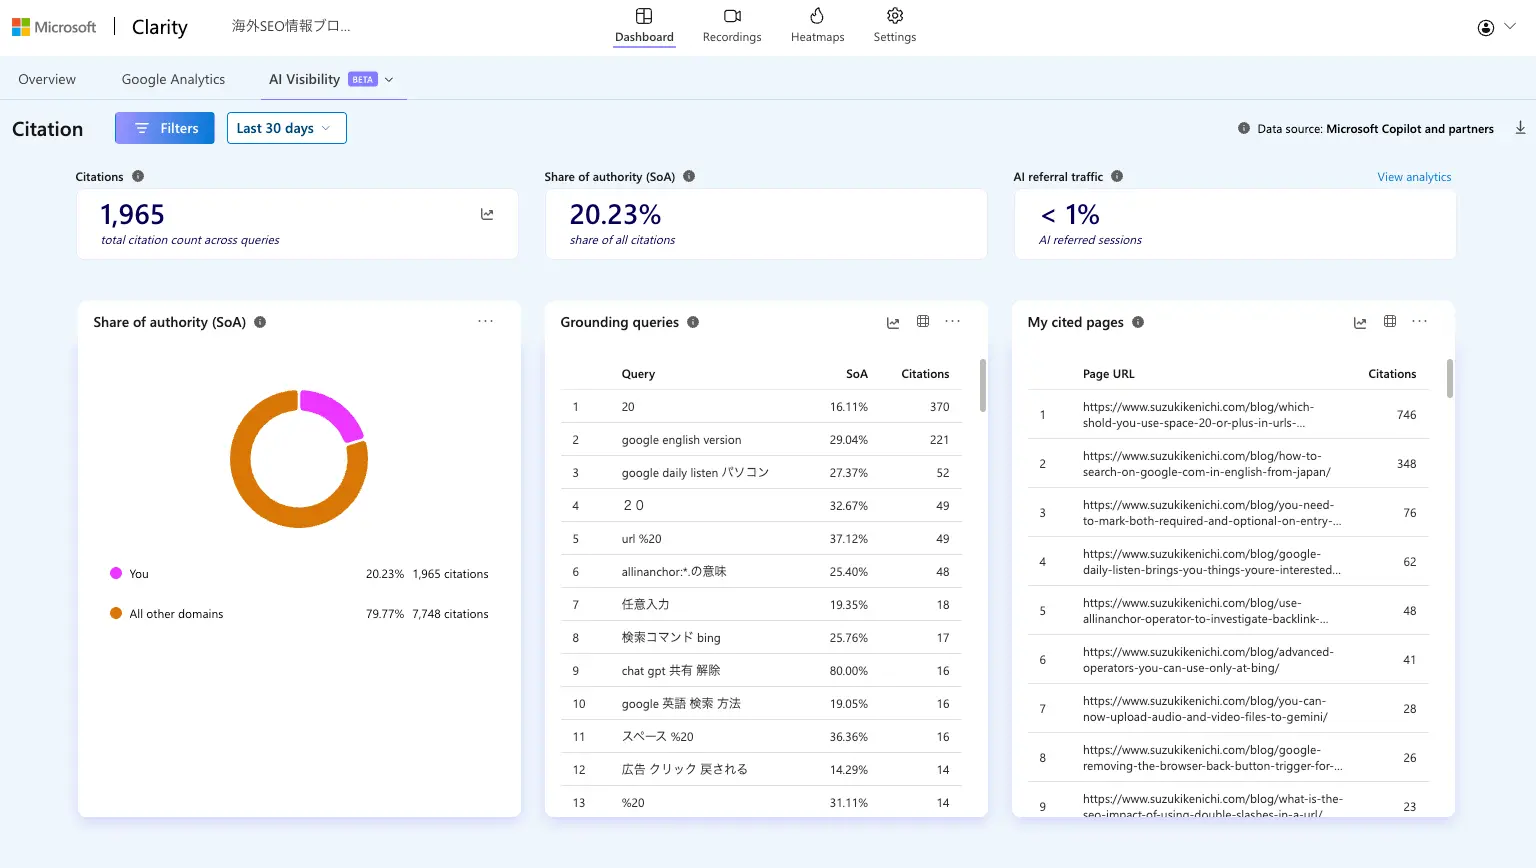1536x868 pixels.
Task: Open the Heatmaps tab
Action: pyautogui.click(x=817, y=26)
